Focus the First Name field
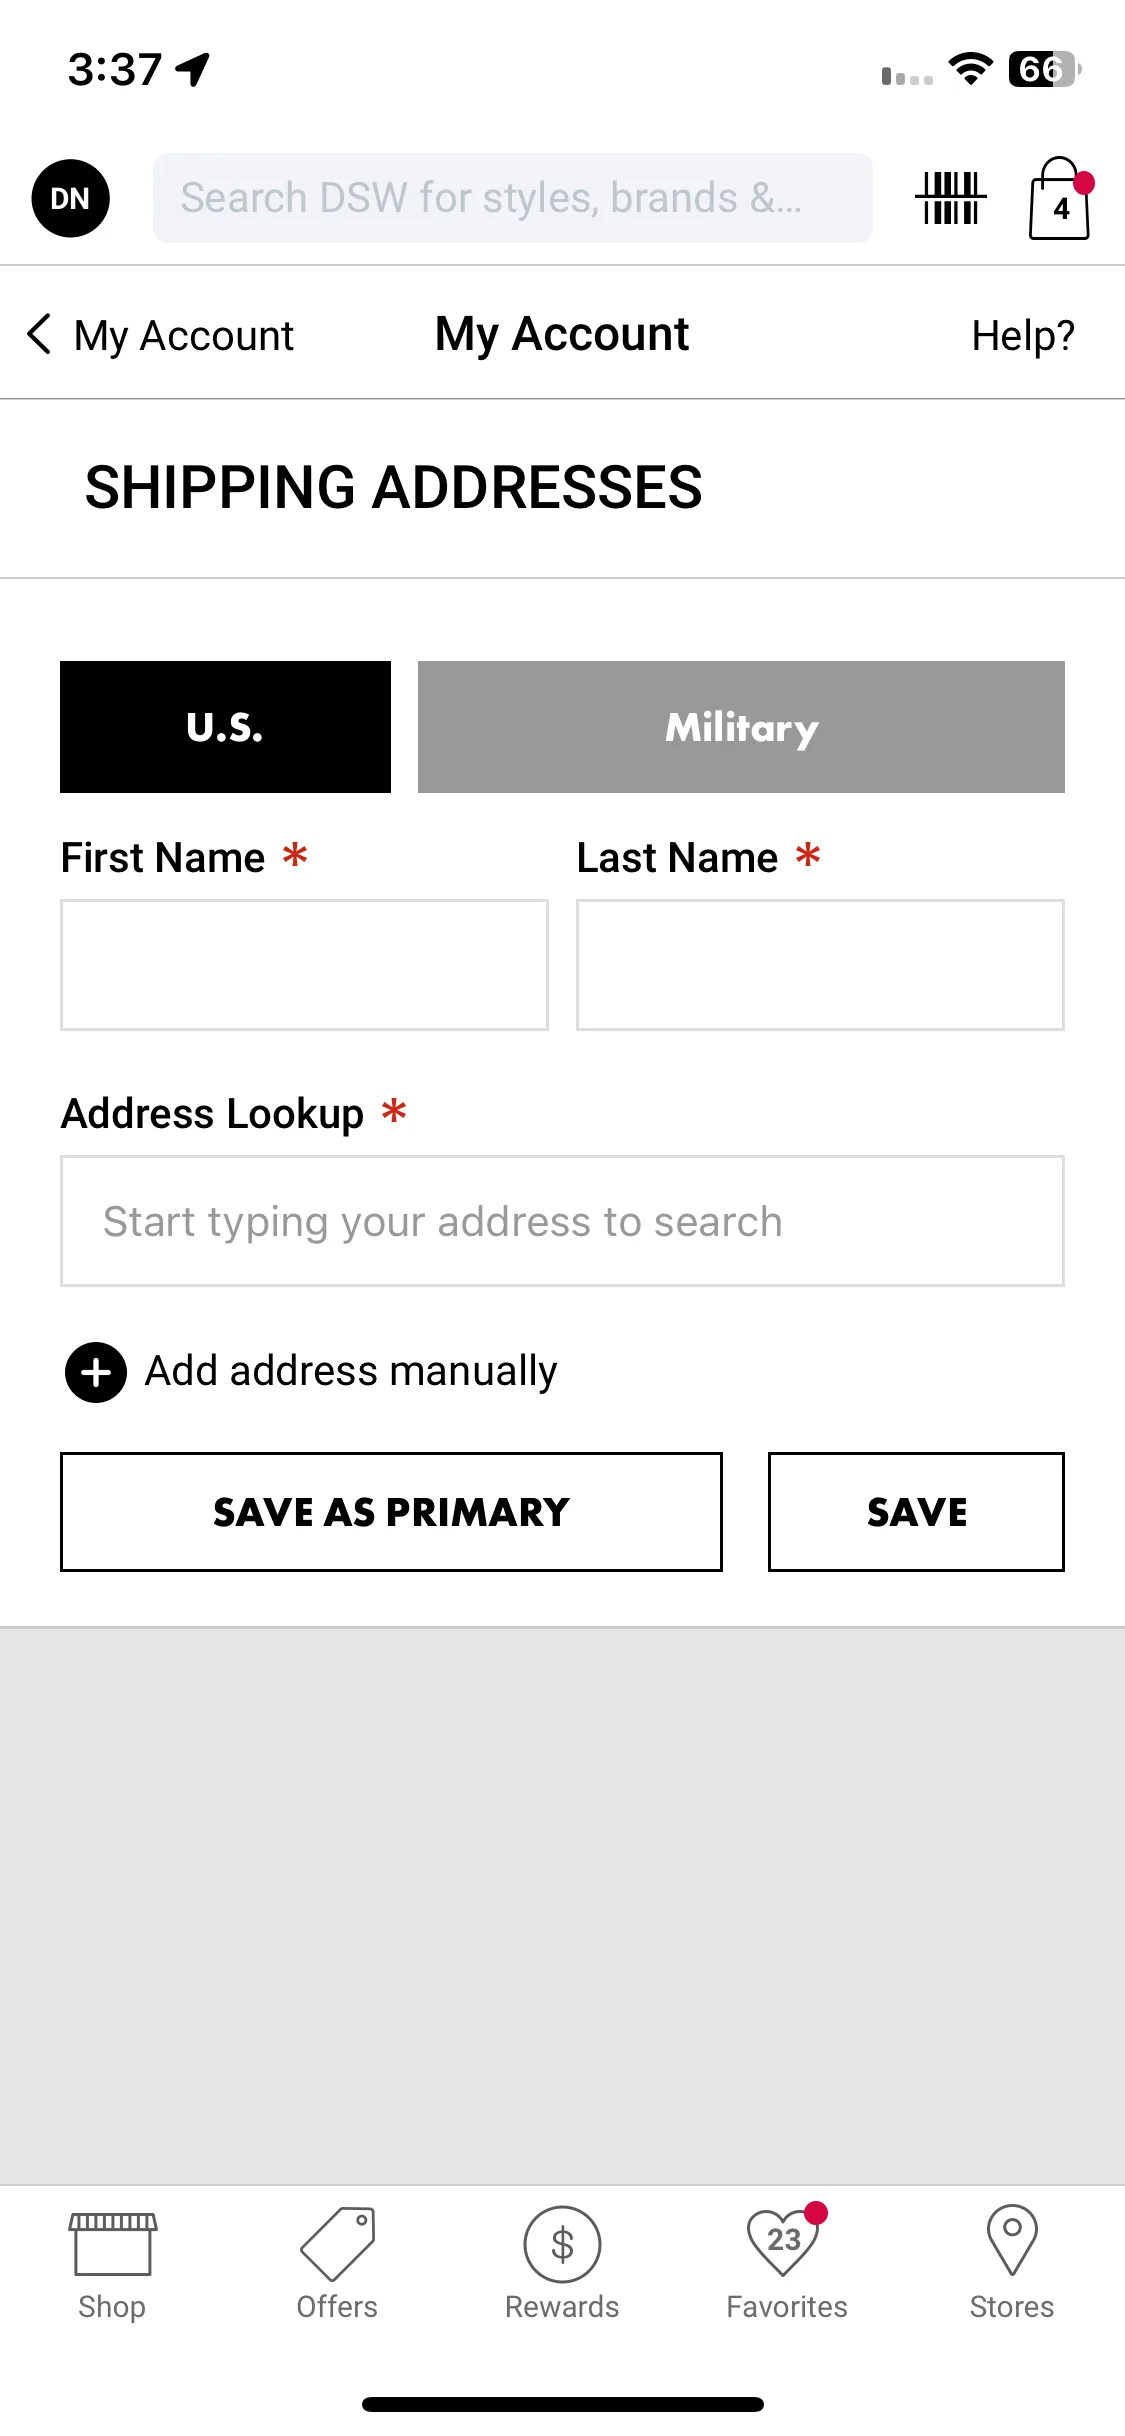Screen dimensions: 1125x2436 tap(304, 965)
